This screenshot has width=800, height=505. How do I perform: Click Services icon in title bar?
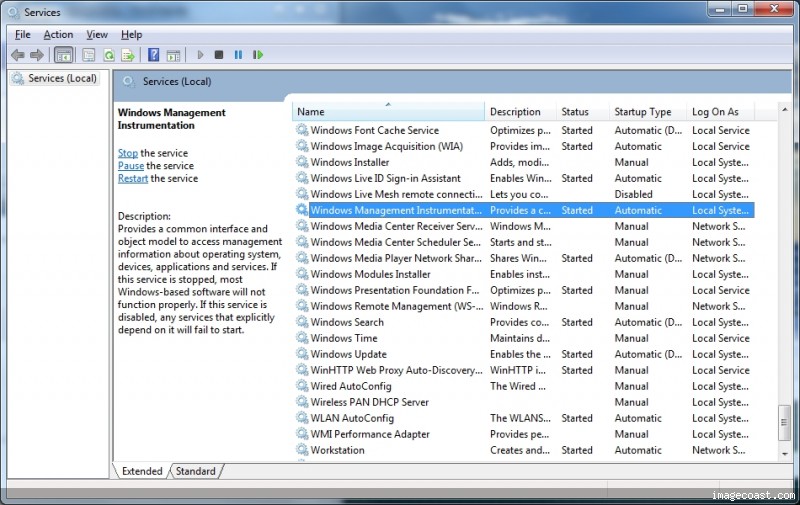14,12
